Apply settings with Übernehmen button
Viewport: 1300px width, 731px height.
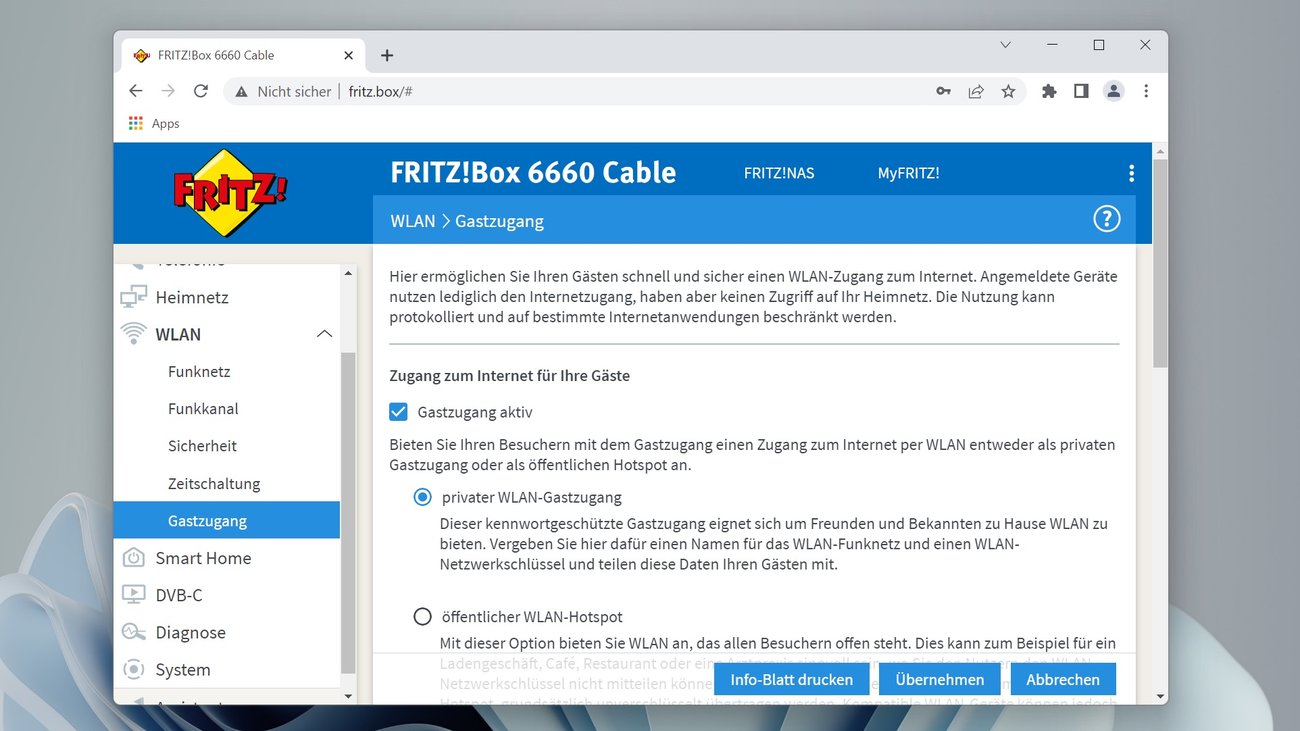(939, 679)
